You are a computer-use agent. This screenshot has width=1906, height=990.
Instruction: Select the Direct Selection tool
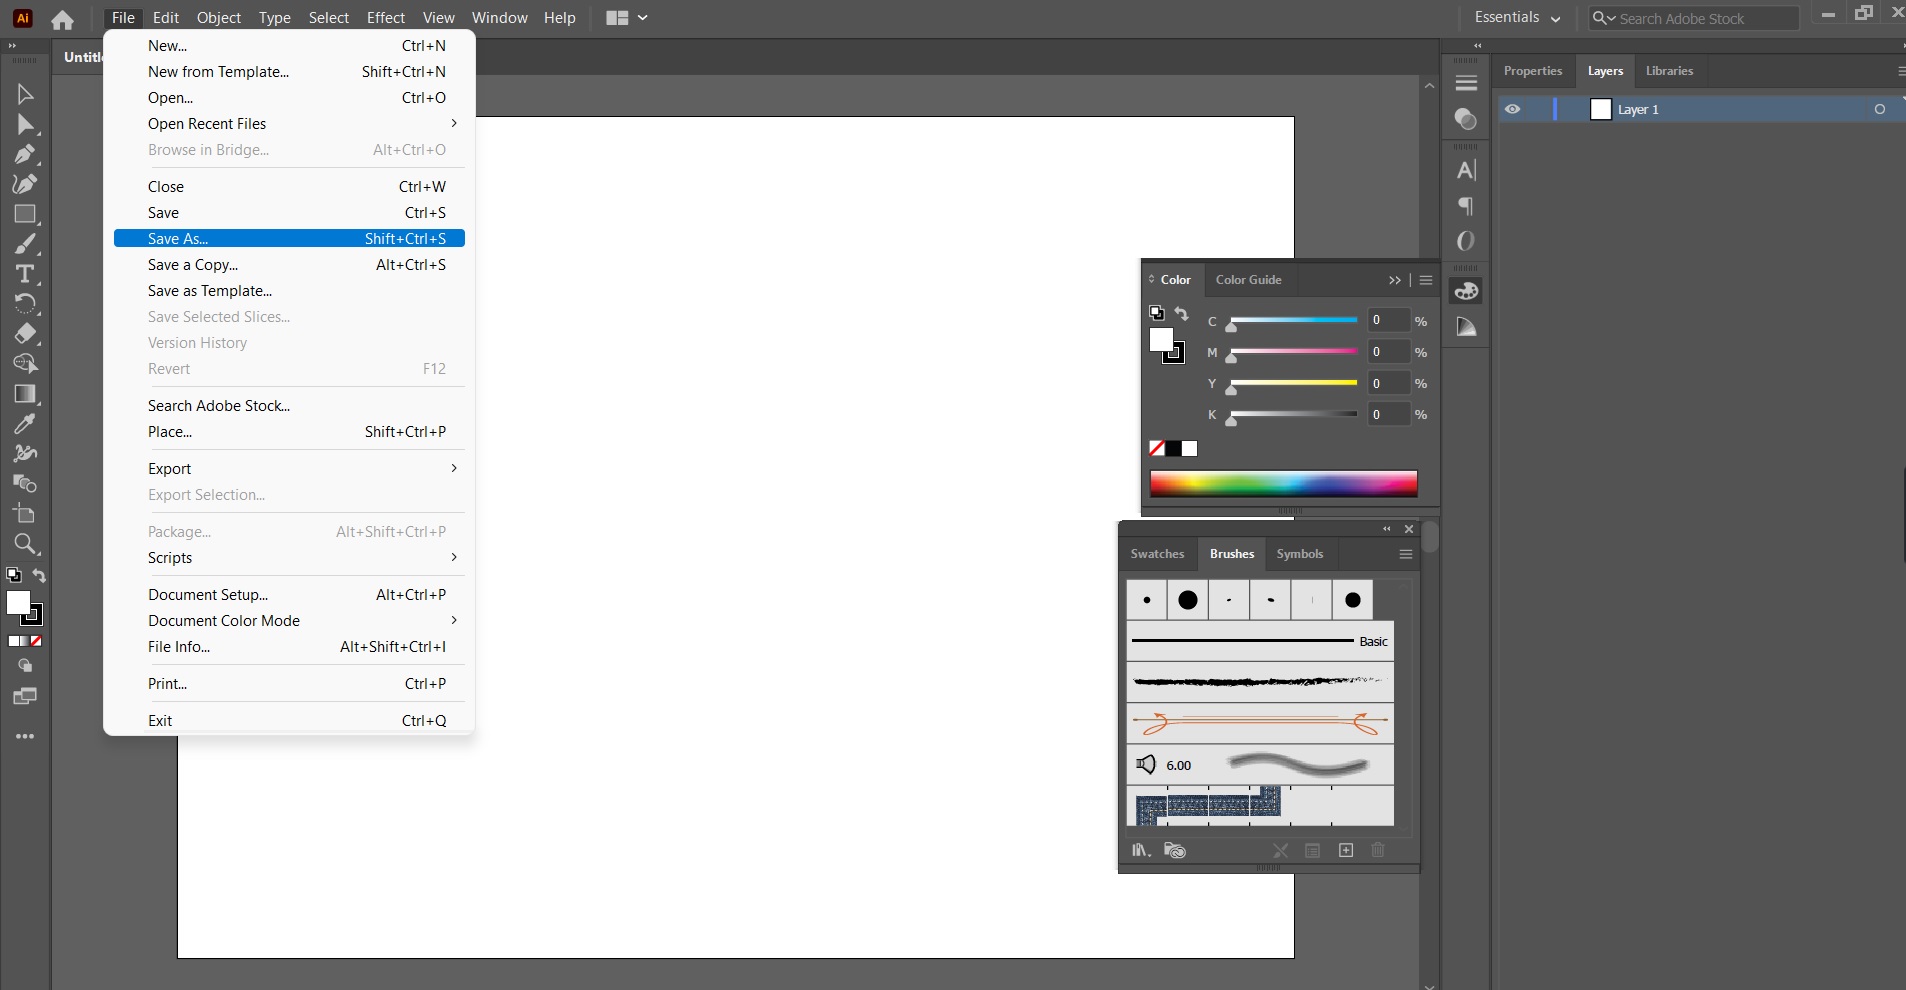[25, 125]
